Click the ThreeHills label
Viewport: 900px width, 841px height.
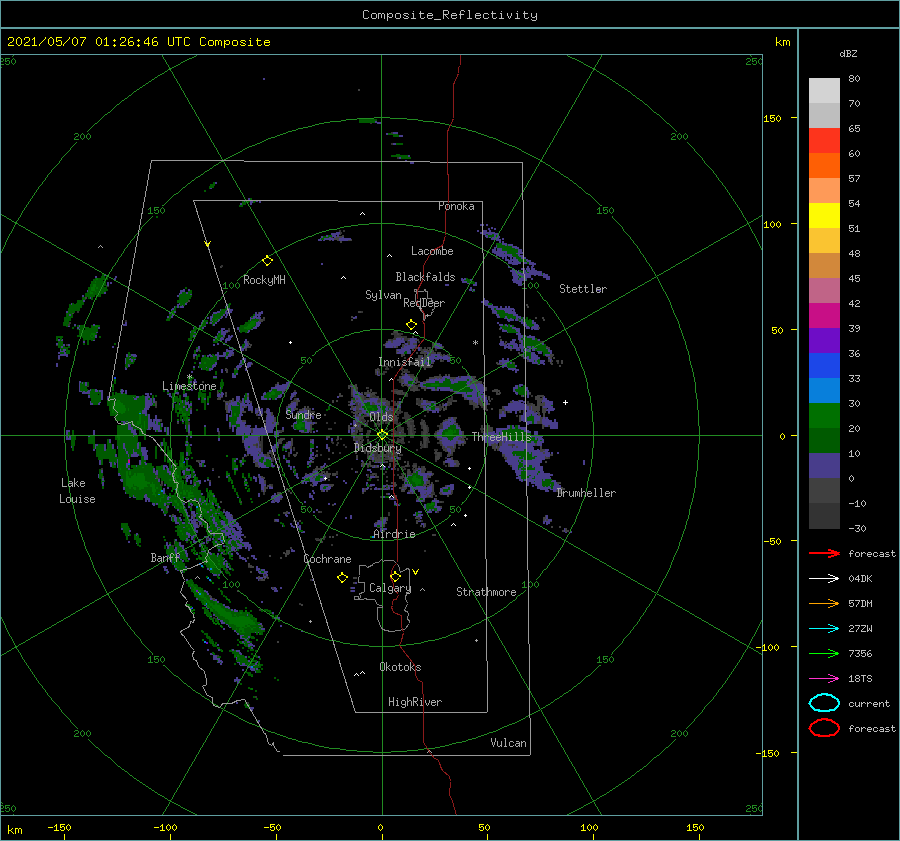pos(502,437)
